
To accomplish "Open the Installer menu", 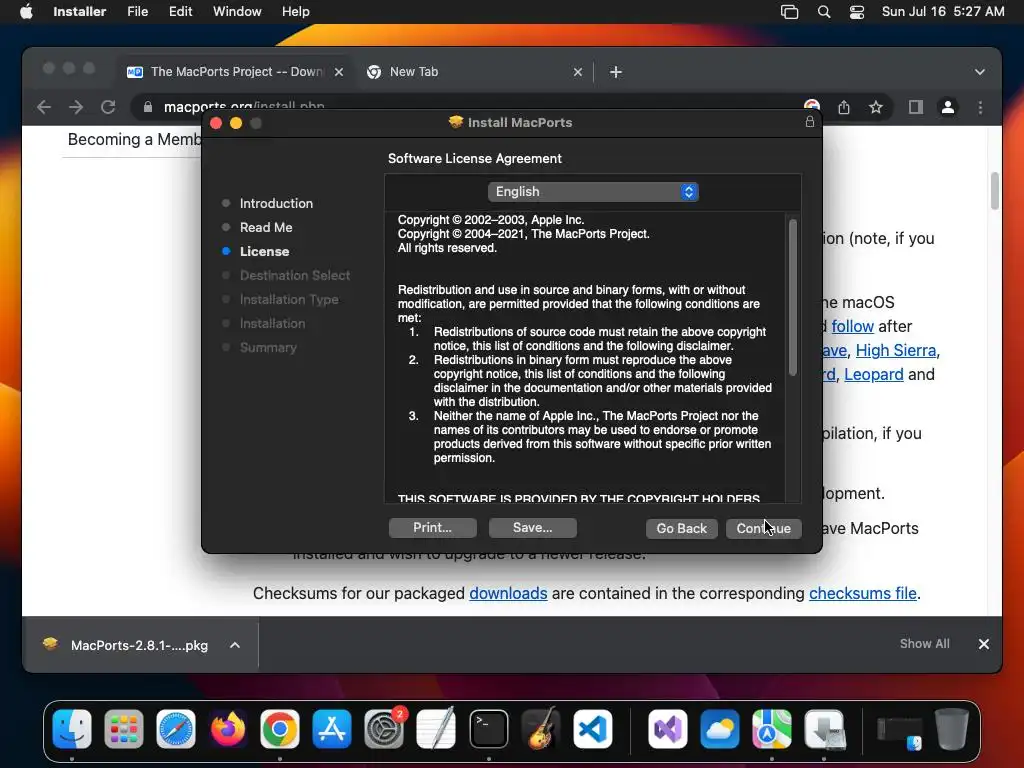I will pos(80,12).
